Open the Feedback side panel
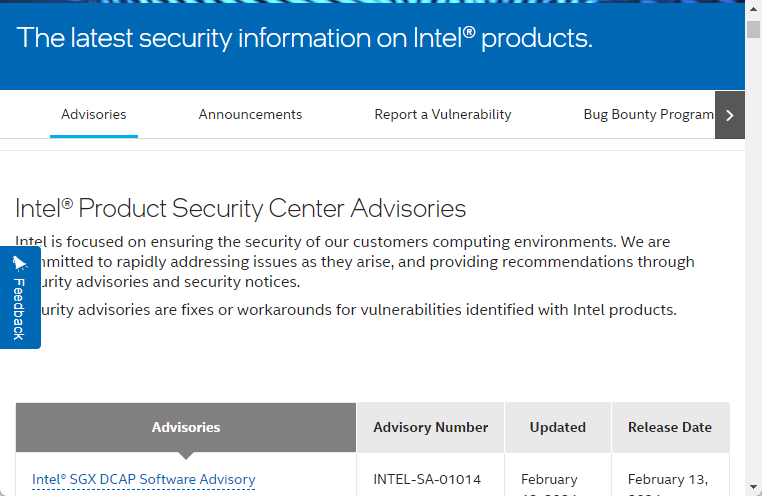 click(x=20, y=297)
